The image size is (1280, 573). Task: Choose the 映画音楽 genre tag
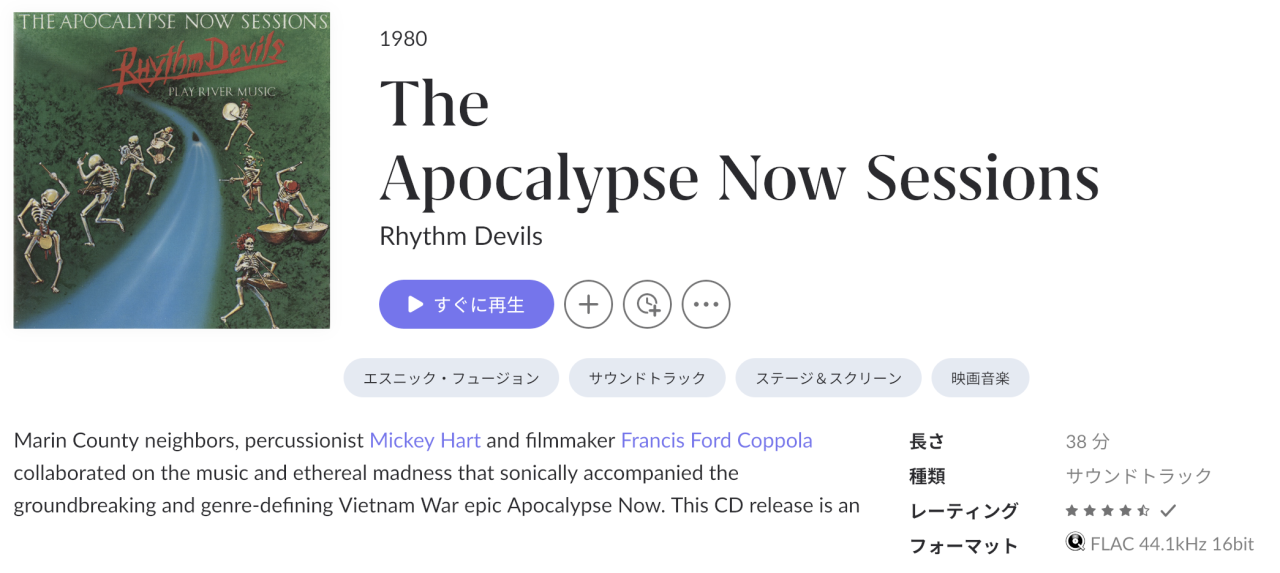(x=980, y=378)
